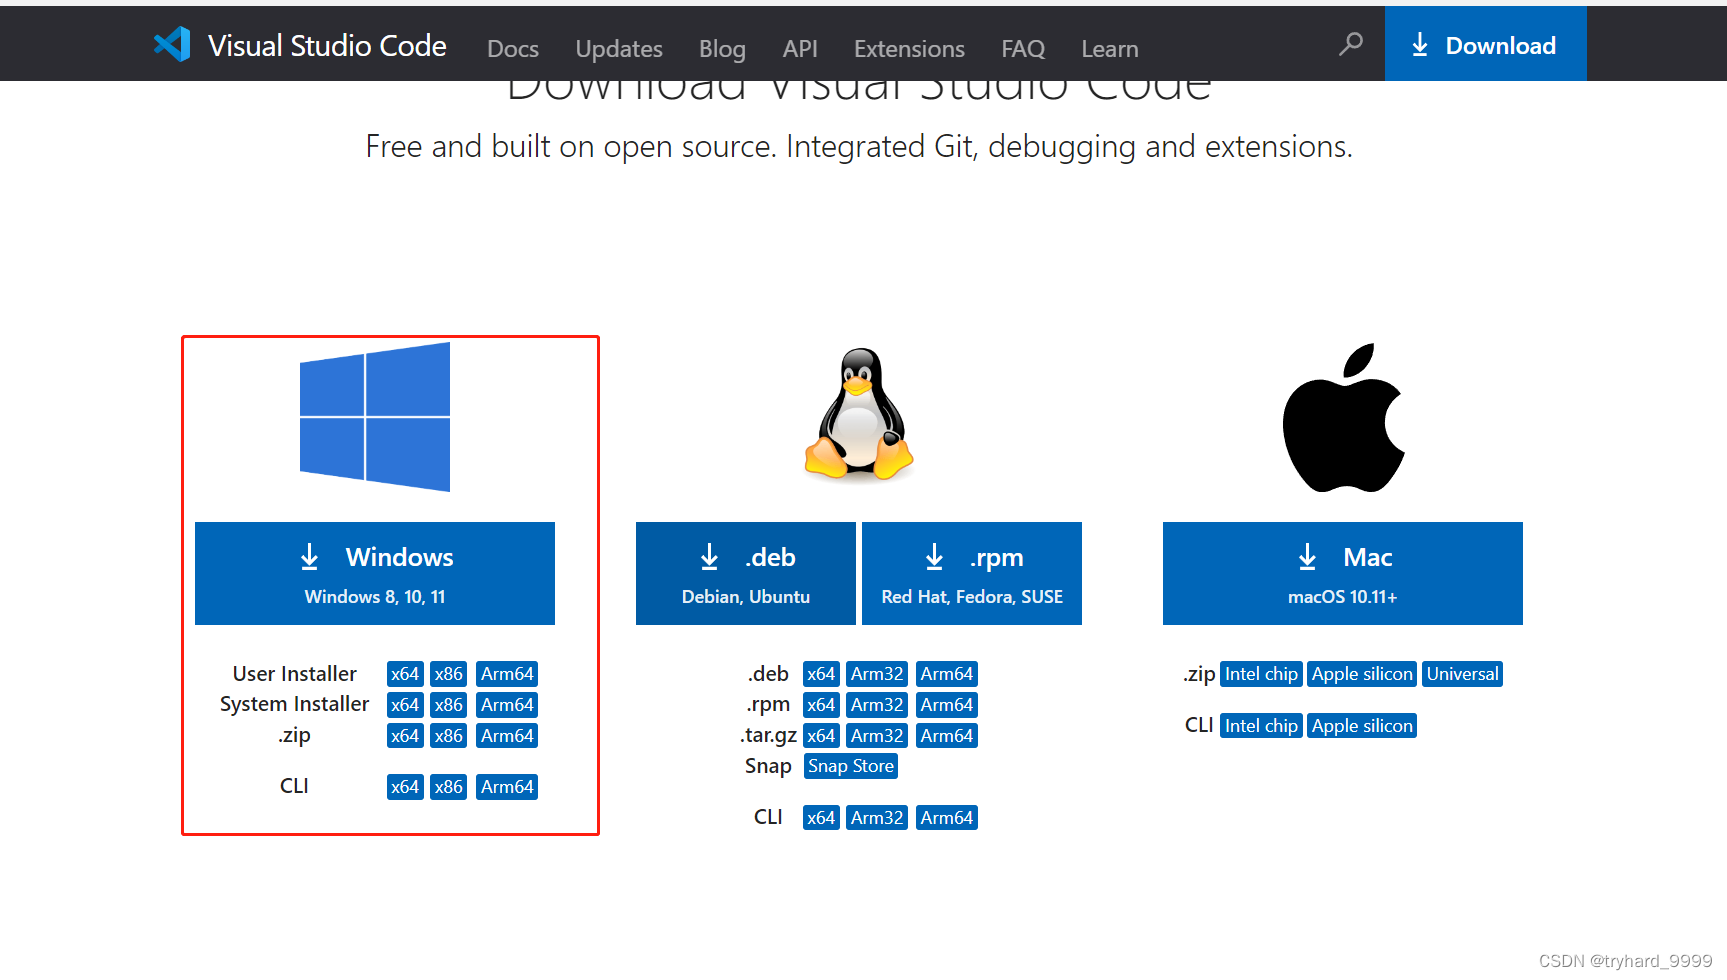Click the Visual Studio Code title link
Screen dimensions: 1727x980
point(327,45)
